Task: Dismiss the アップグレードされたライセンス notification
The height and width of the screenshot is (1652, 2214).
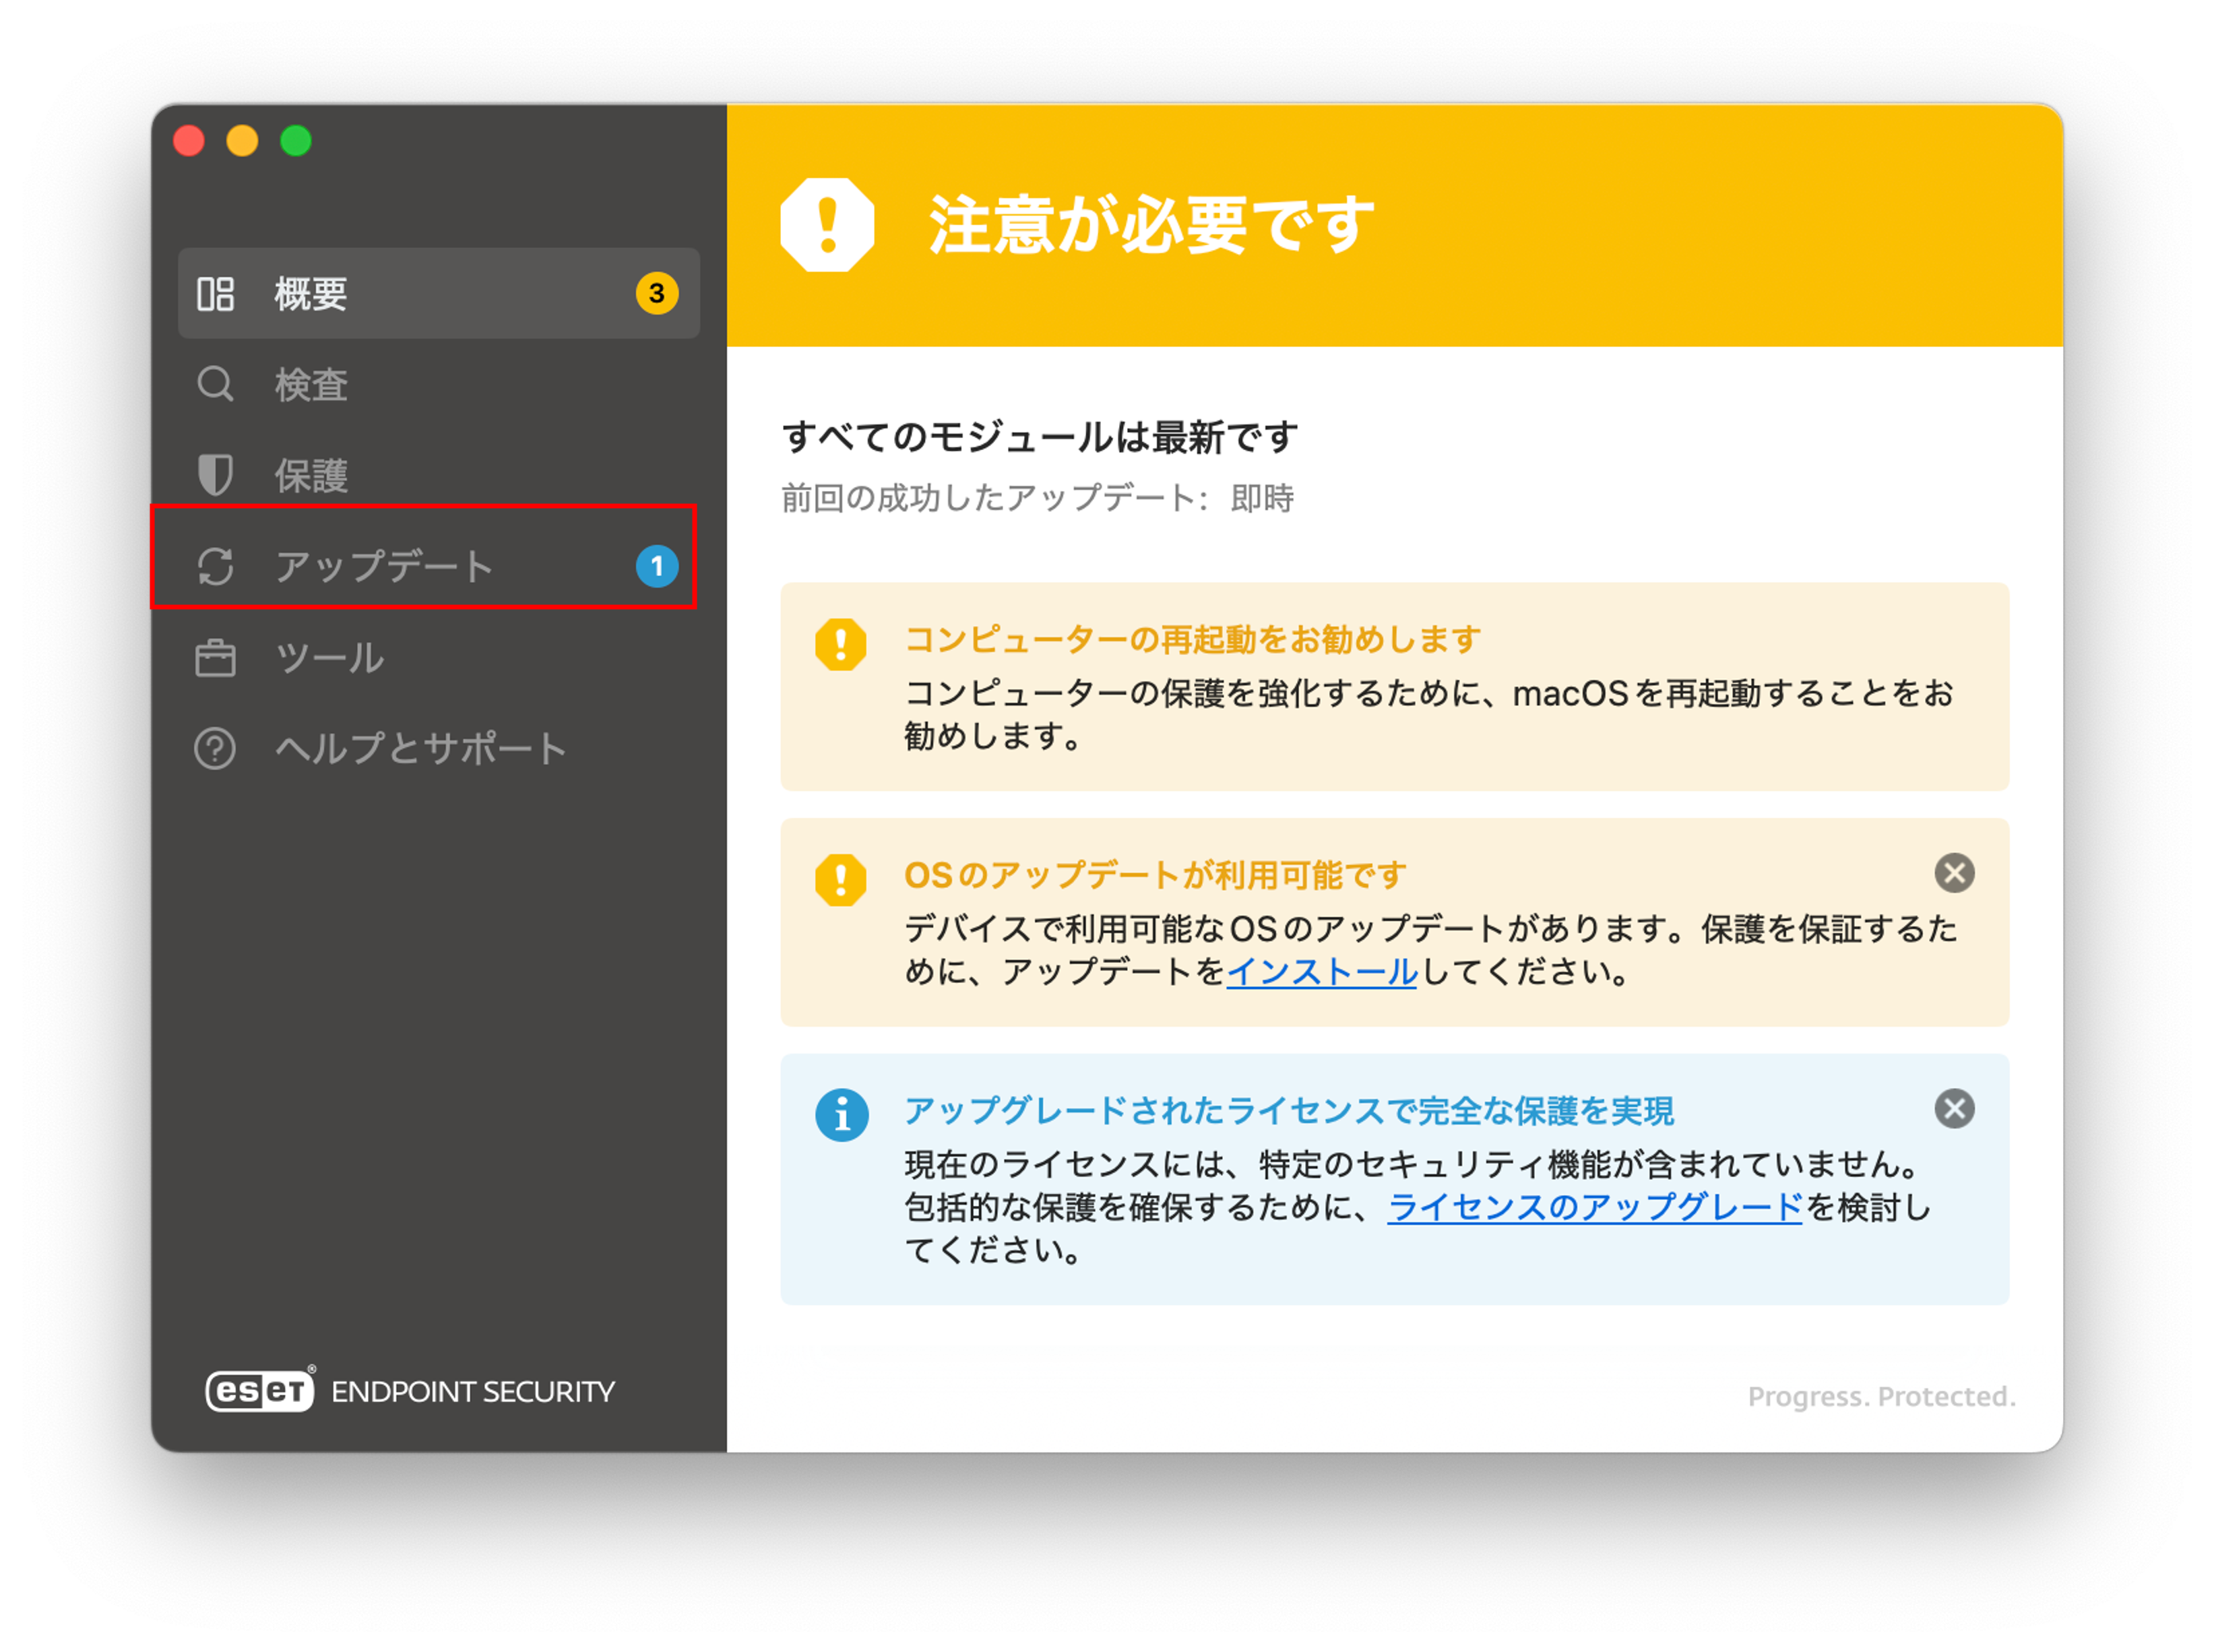Action: [x=1954, y=1108]
